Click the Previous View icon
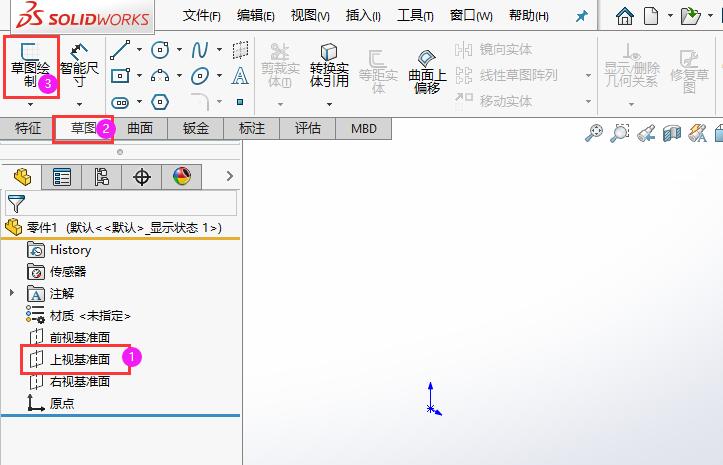This screenshot has height=465, width=723. pos(646,133)
